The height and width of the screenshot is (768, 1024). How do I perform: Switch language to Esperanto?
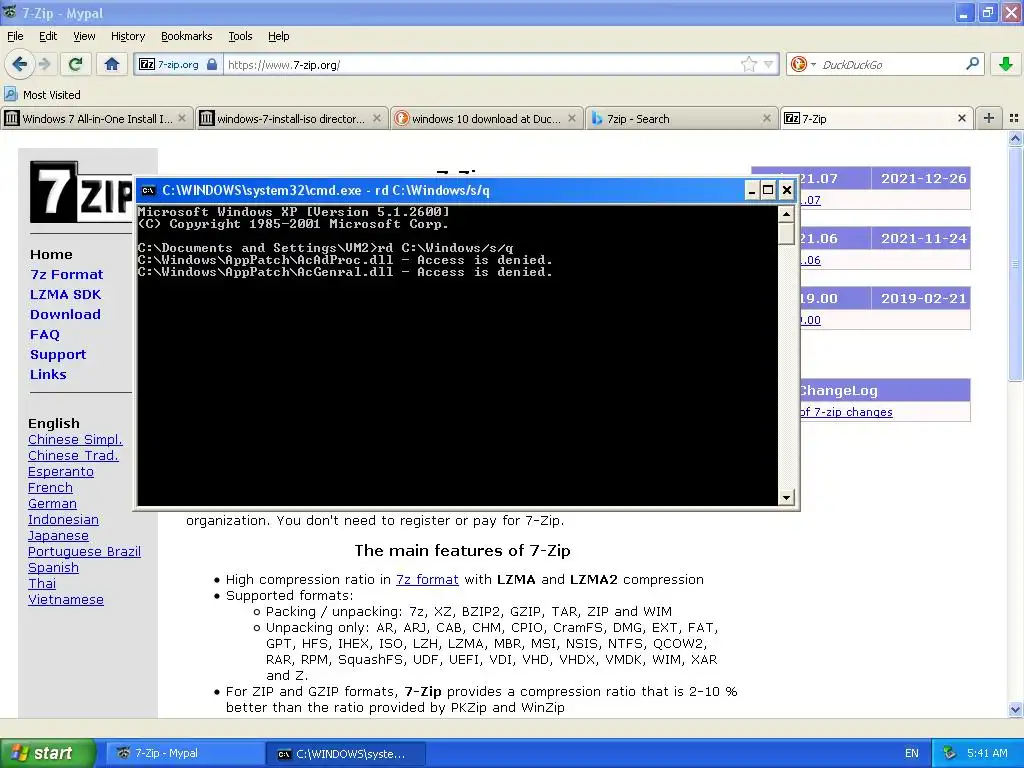[61, 472]
